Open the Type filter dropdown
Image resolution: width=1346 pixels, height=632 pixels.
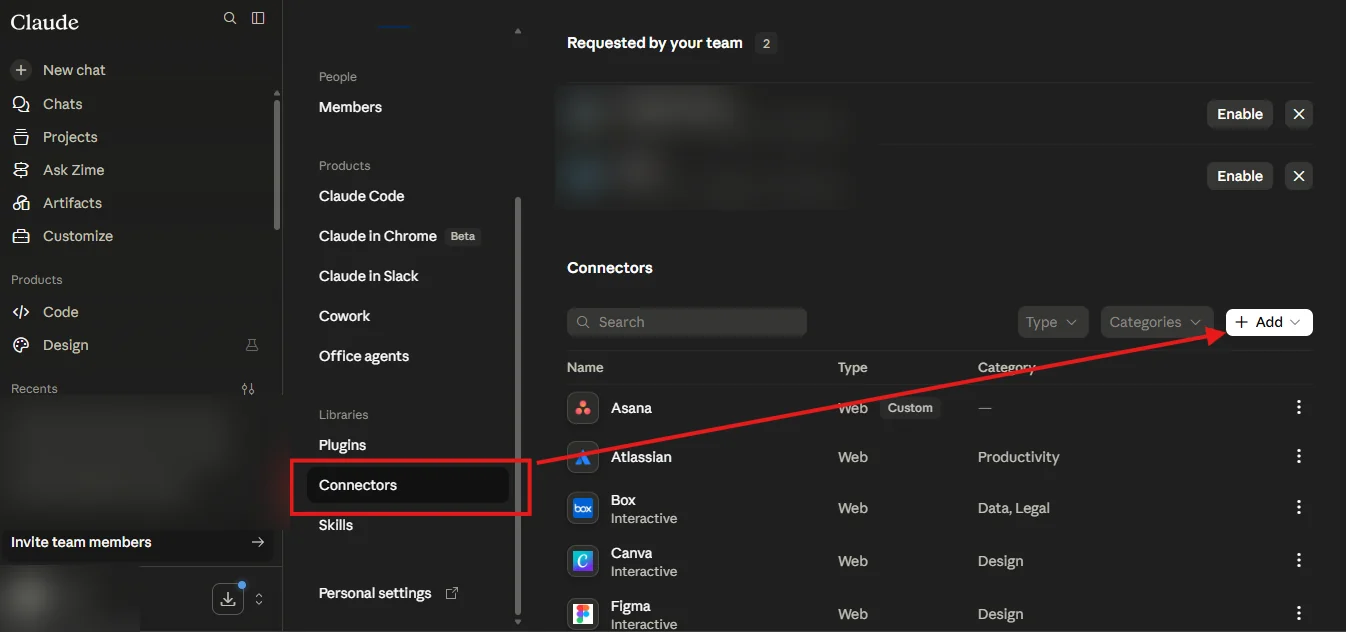(1053, 322)
